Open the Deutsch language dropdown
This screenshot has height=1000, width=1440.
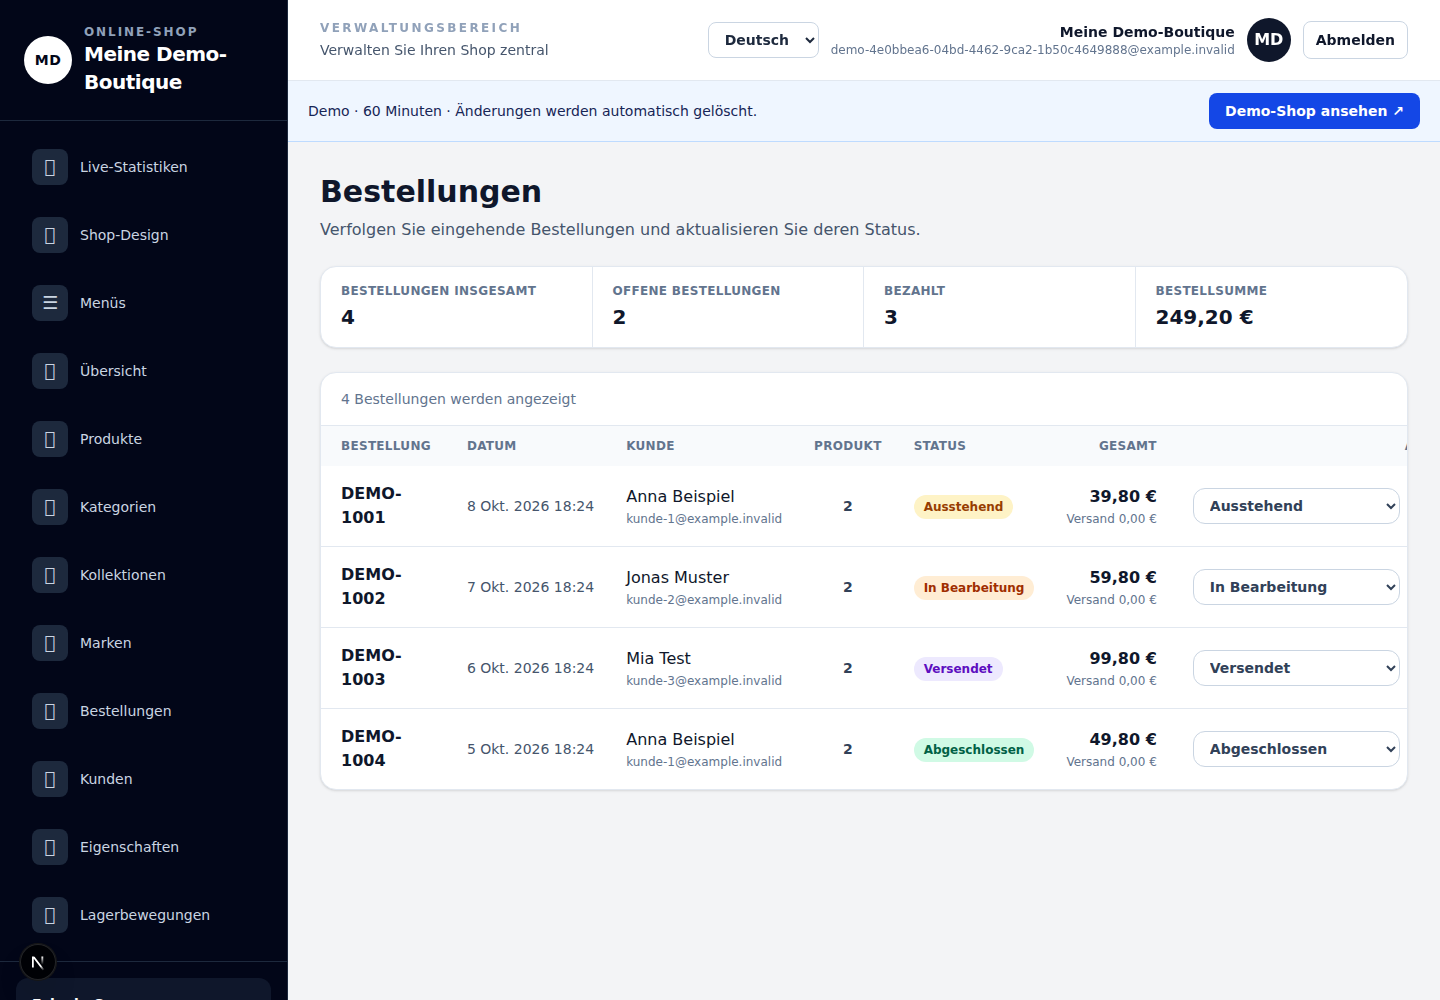click(763, 40)
